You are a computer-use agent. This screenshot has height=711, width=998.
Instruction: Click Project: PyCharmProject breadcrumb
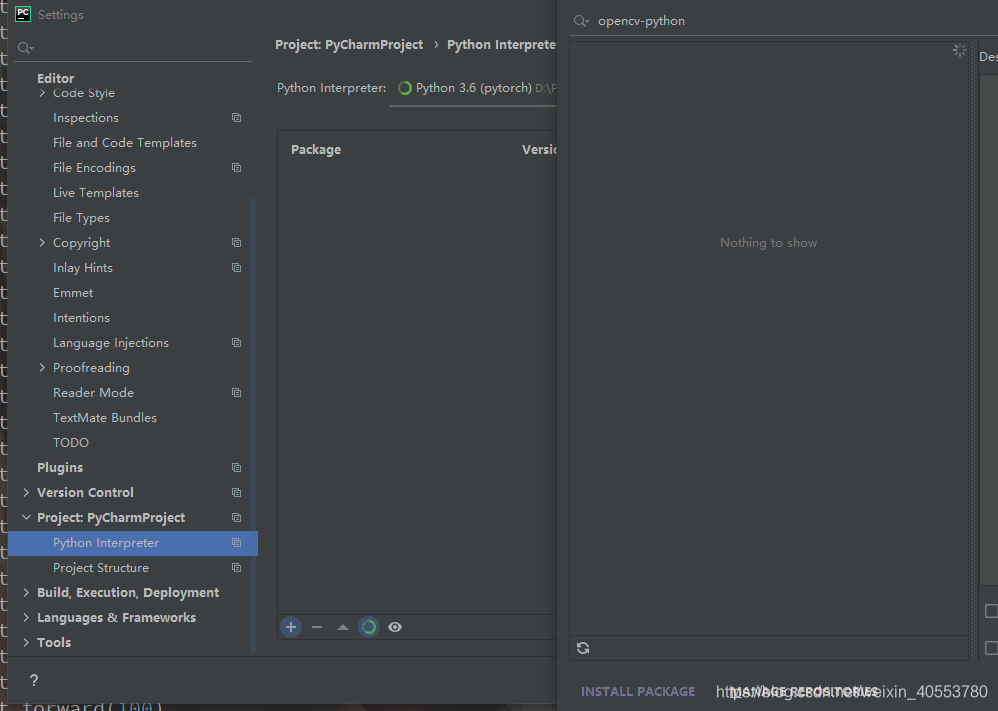349,45
